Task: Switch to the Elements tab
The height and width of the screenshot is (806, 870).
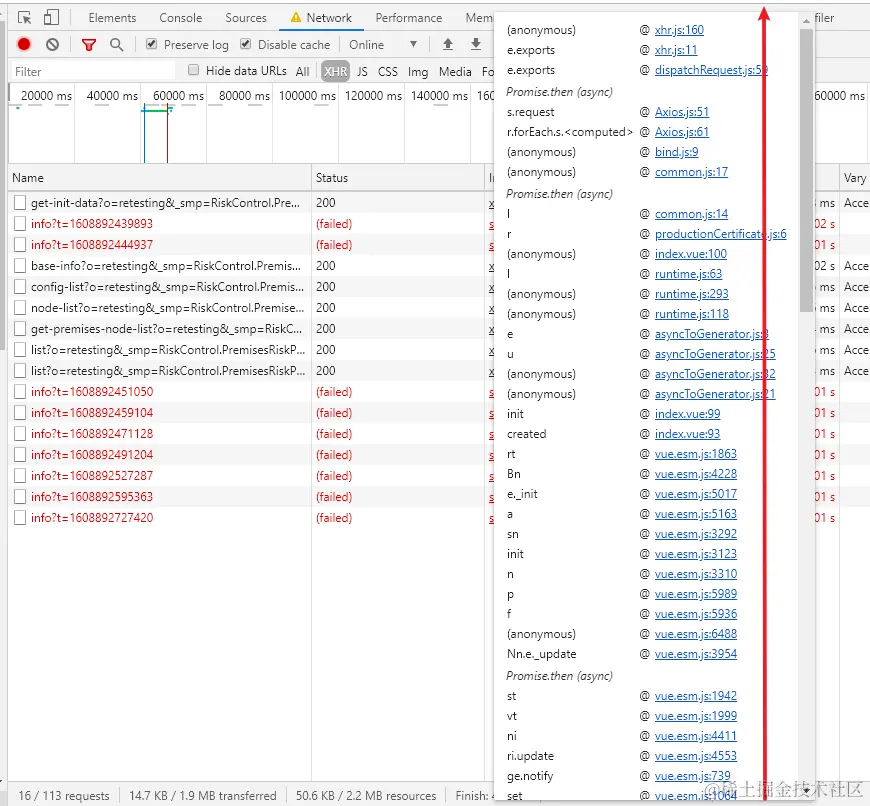Action: pyautogui.click(x=112, y=18)
